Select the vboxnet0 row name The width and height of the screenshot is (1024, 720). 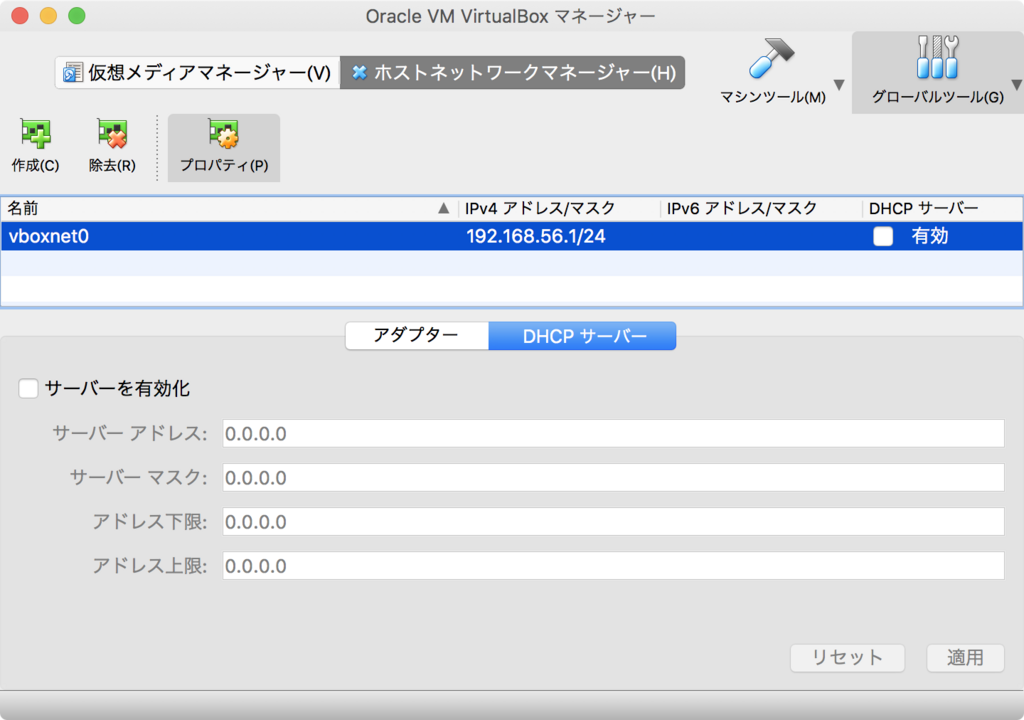pos(49,236)
